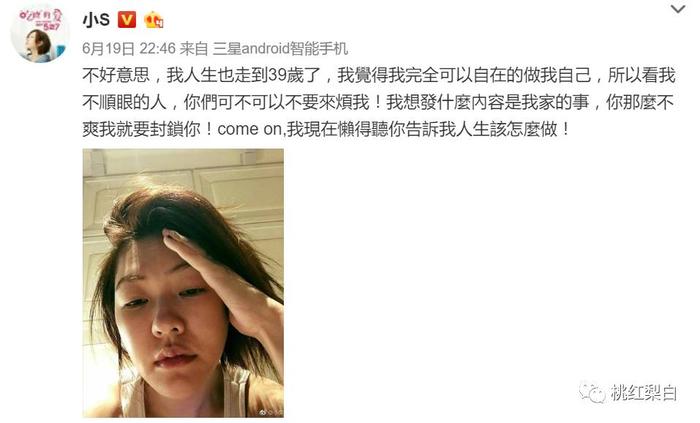The height and width of the screenshot is (423, 700).
Task: Click the orange verified V badge
Action: pyautogui.click(x=127, y=20)
